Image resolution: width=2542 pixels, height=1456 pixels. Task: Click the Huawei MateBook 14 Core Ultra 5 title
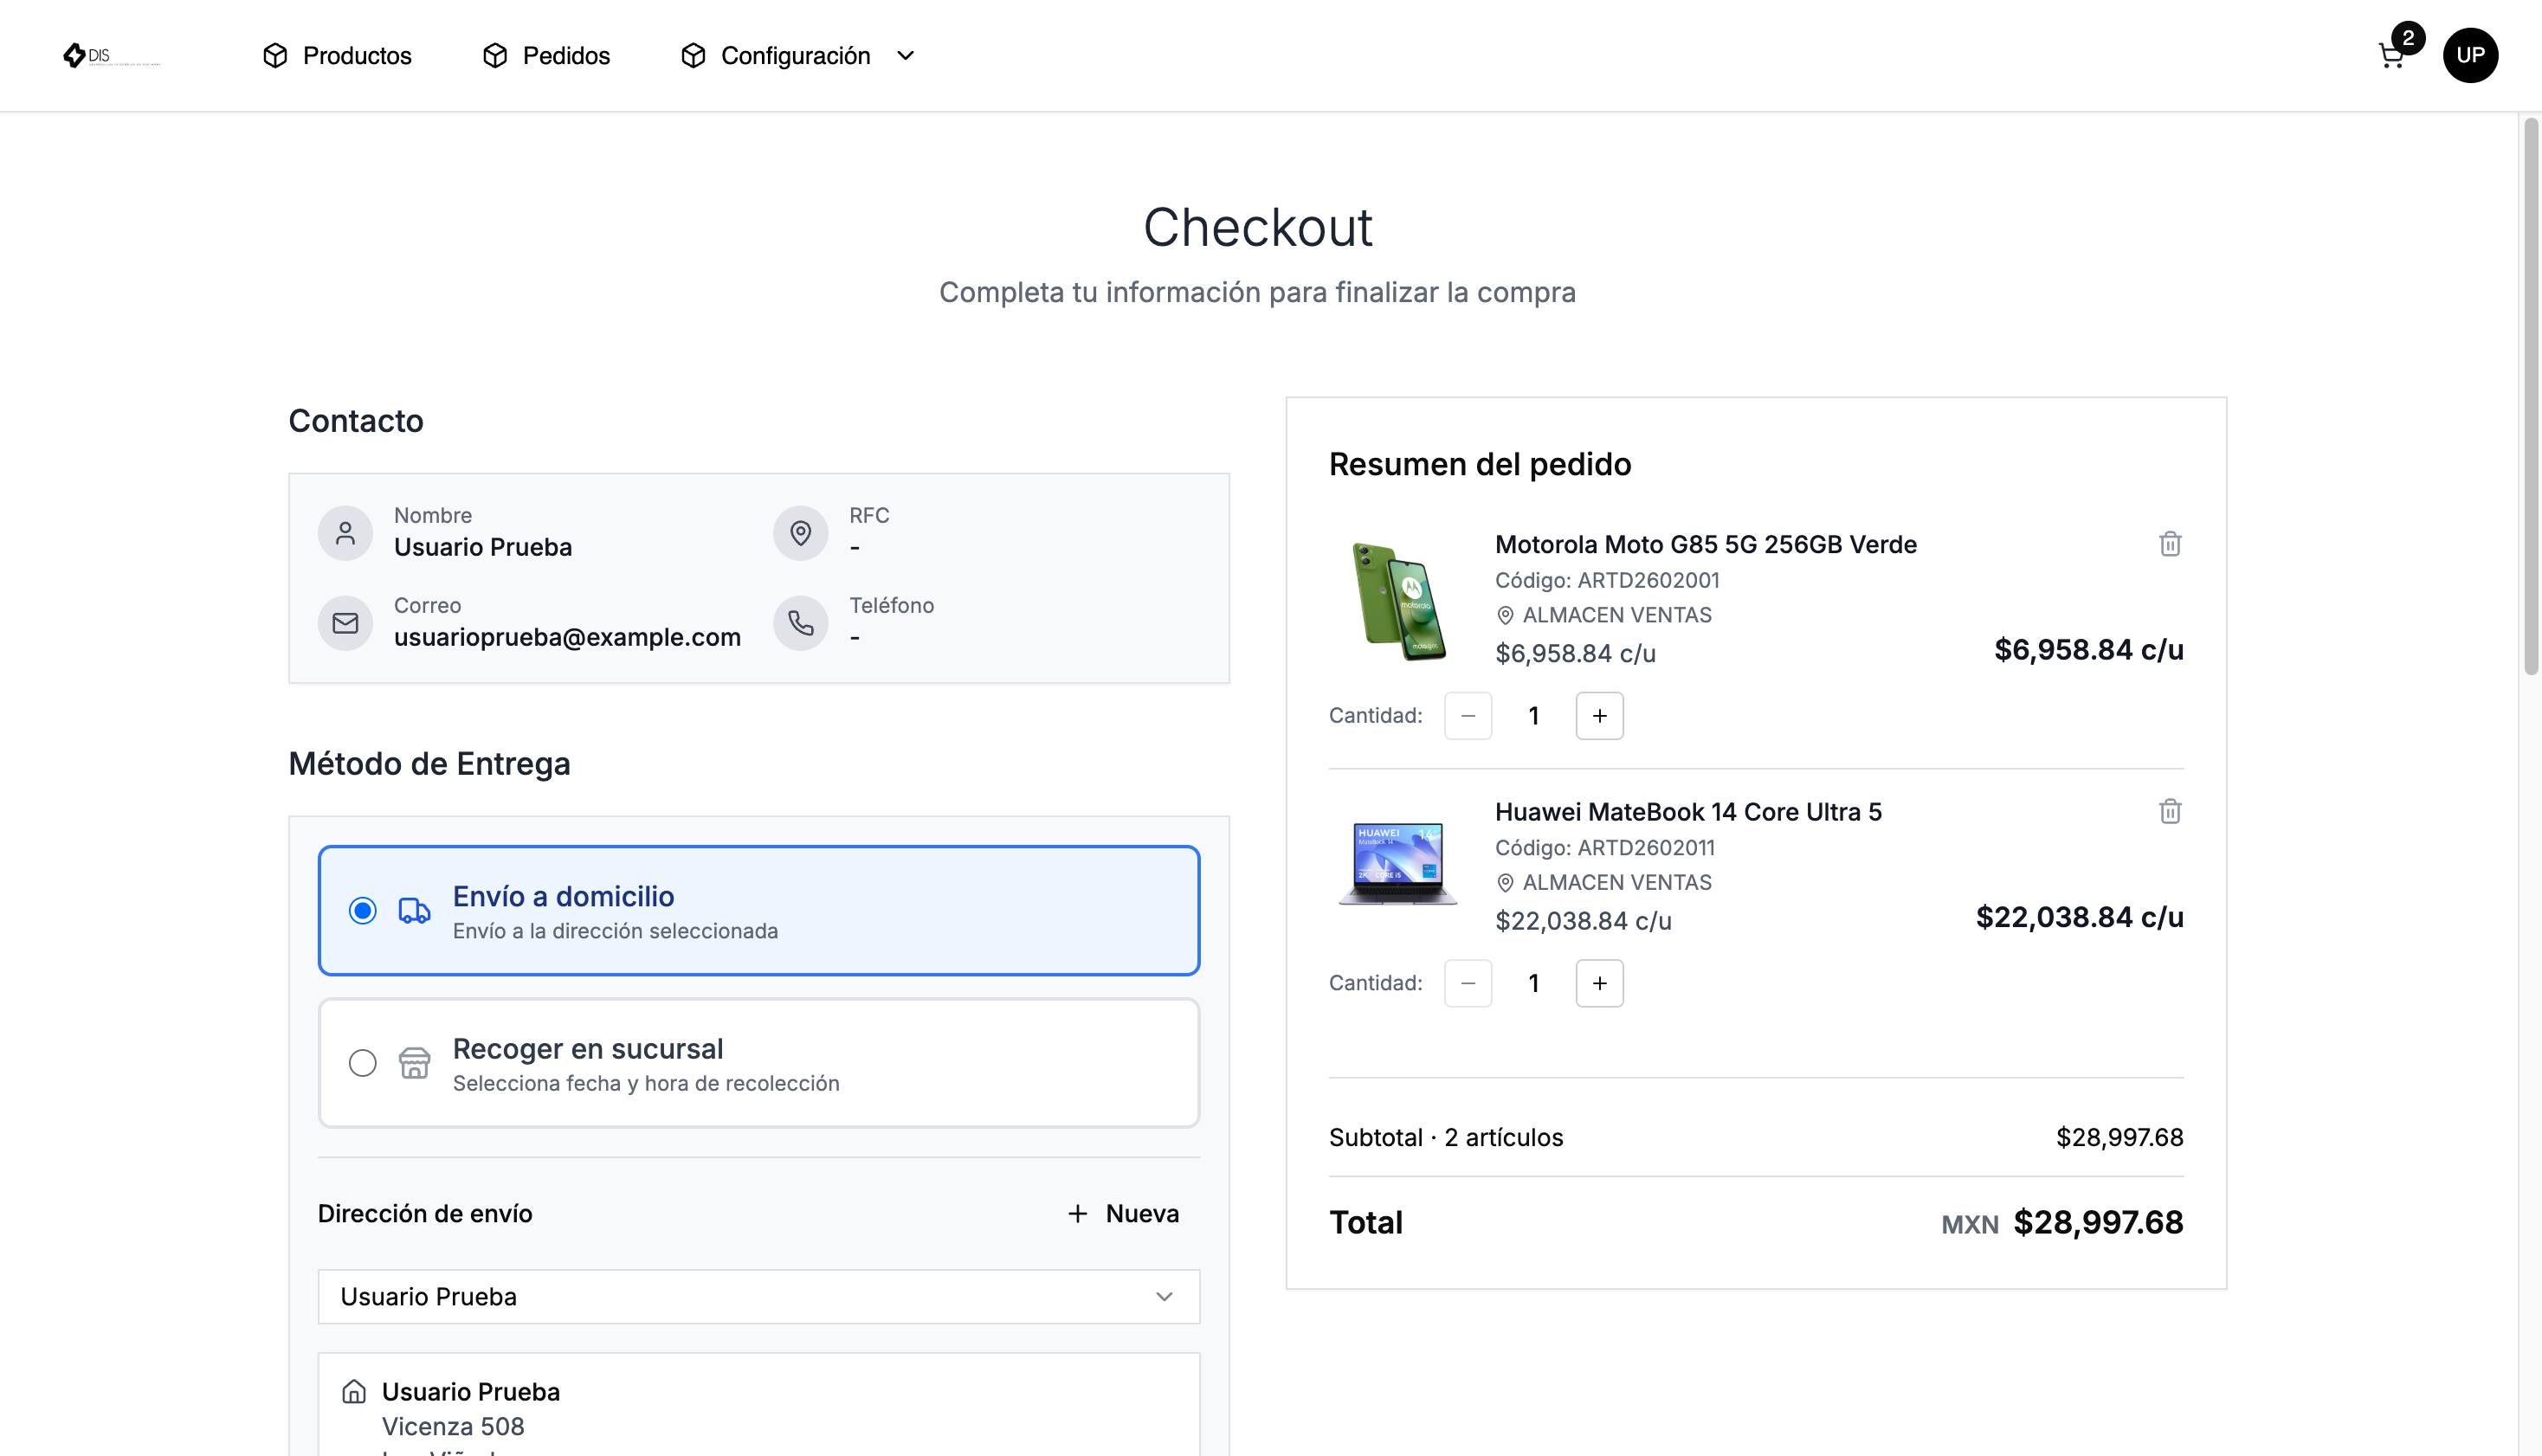pos(1688,812)
